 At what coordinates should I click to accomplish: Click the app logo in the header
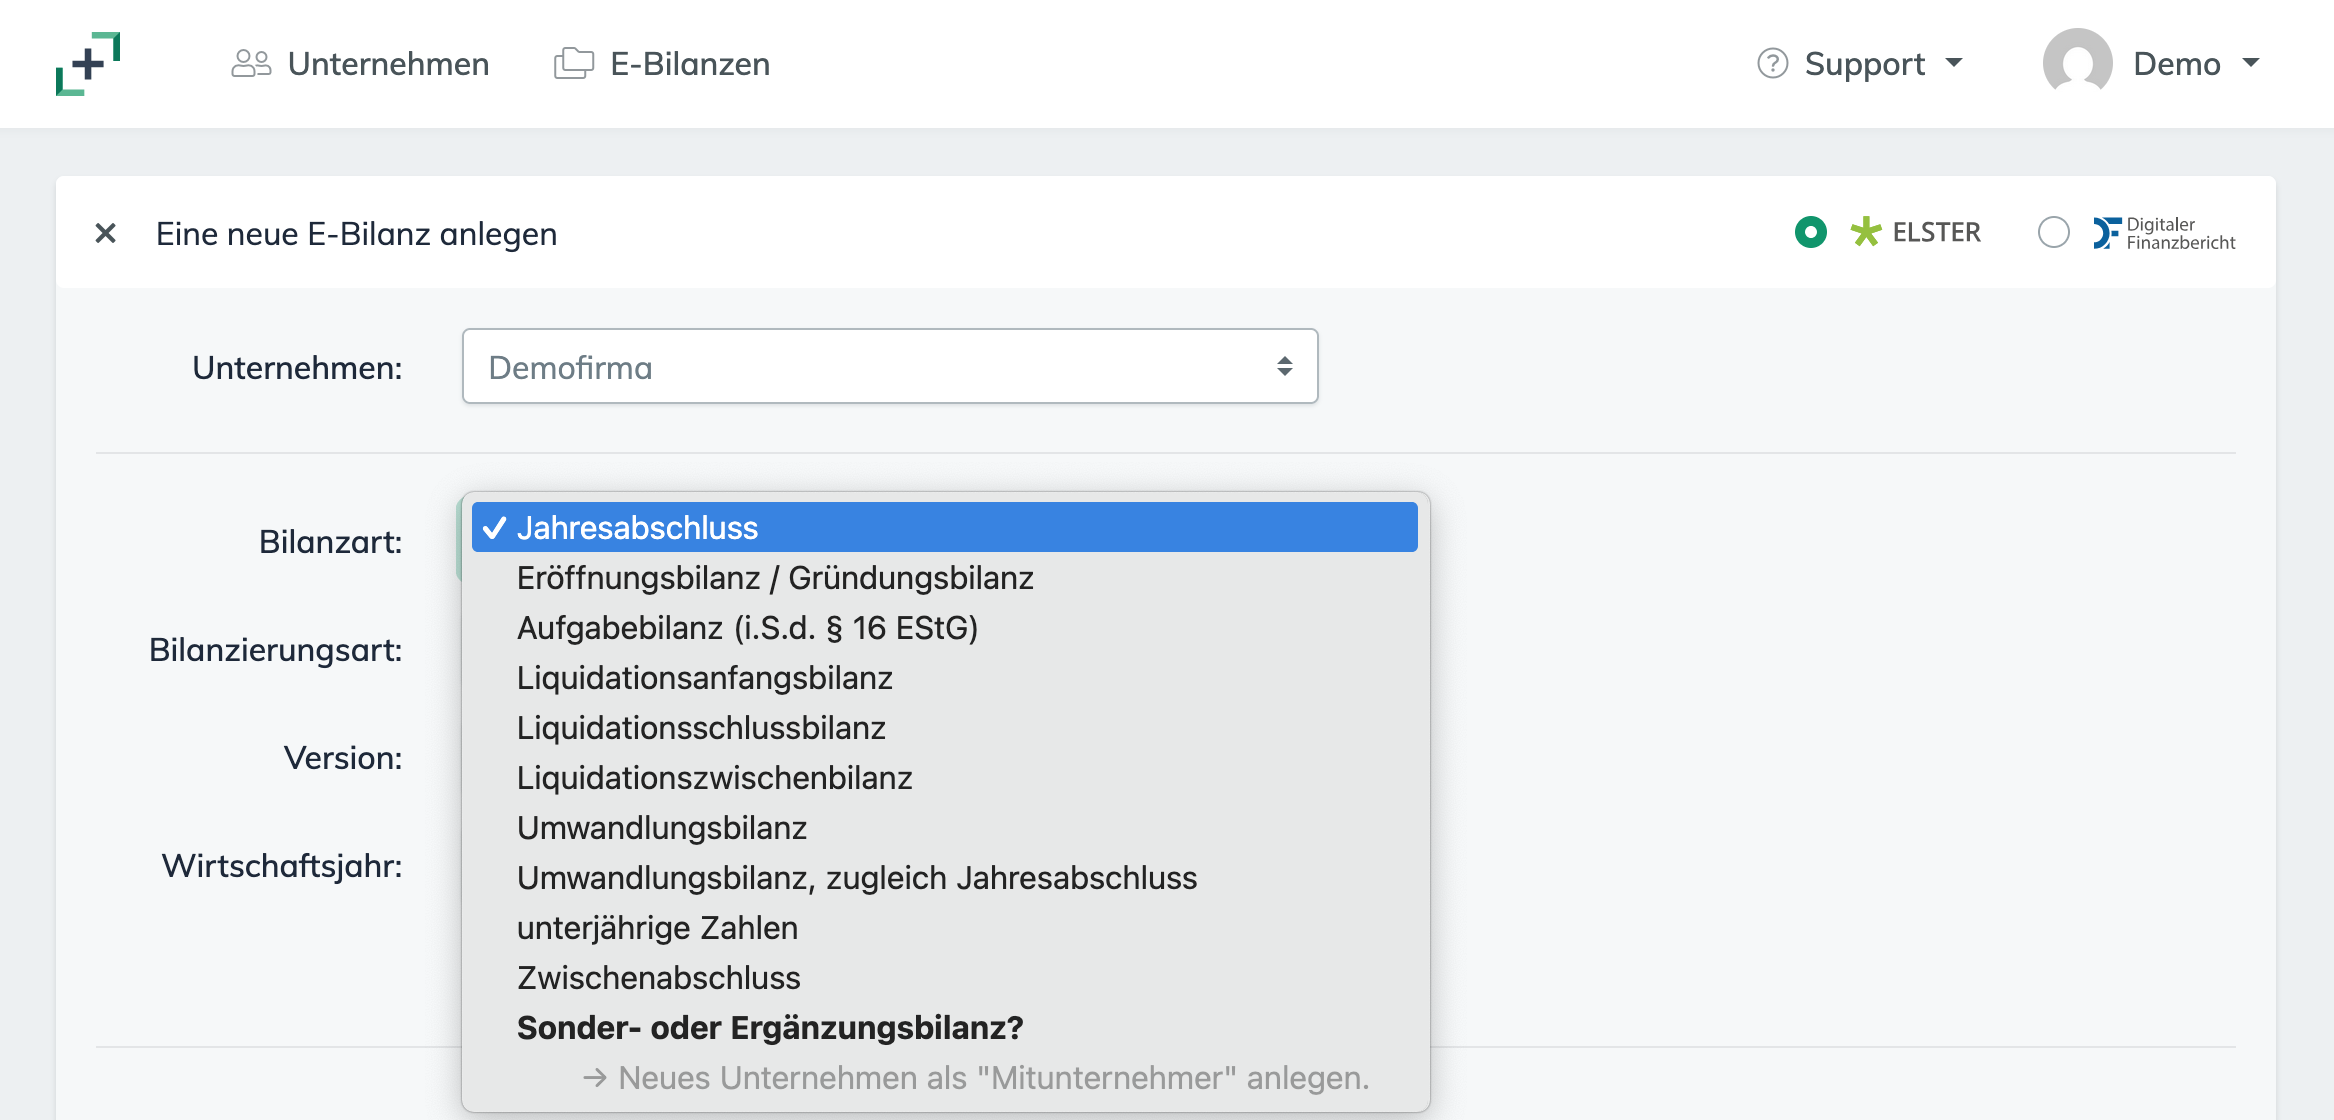point(88,64)
